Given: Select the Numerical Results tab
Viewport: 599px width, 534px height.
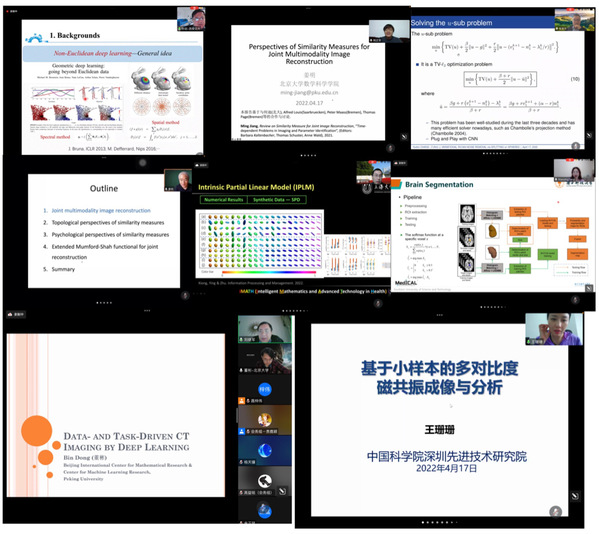Looking at the screenshot, I should pos(223,199).
